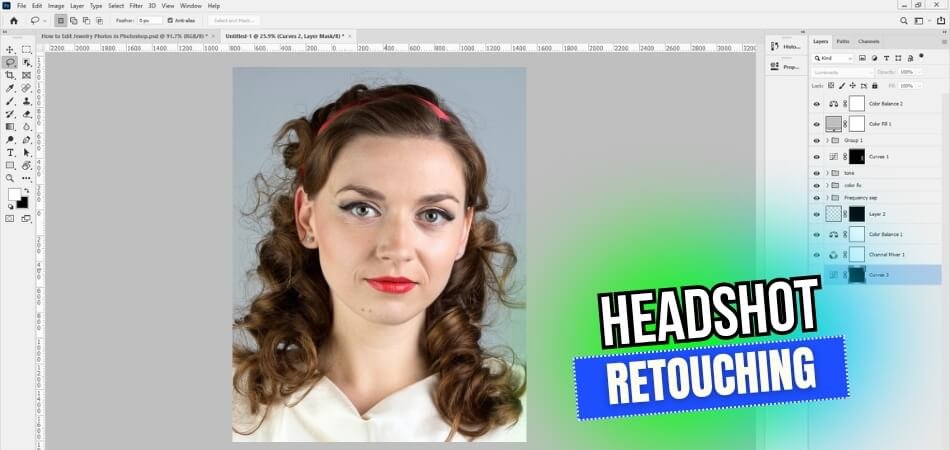The image size is (950, 450).
Task: Hide the Frequency sep group
Action: [x=816, y=197]
